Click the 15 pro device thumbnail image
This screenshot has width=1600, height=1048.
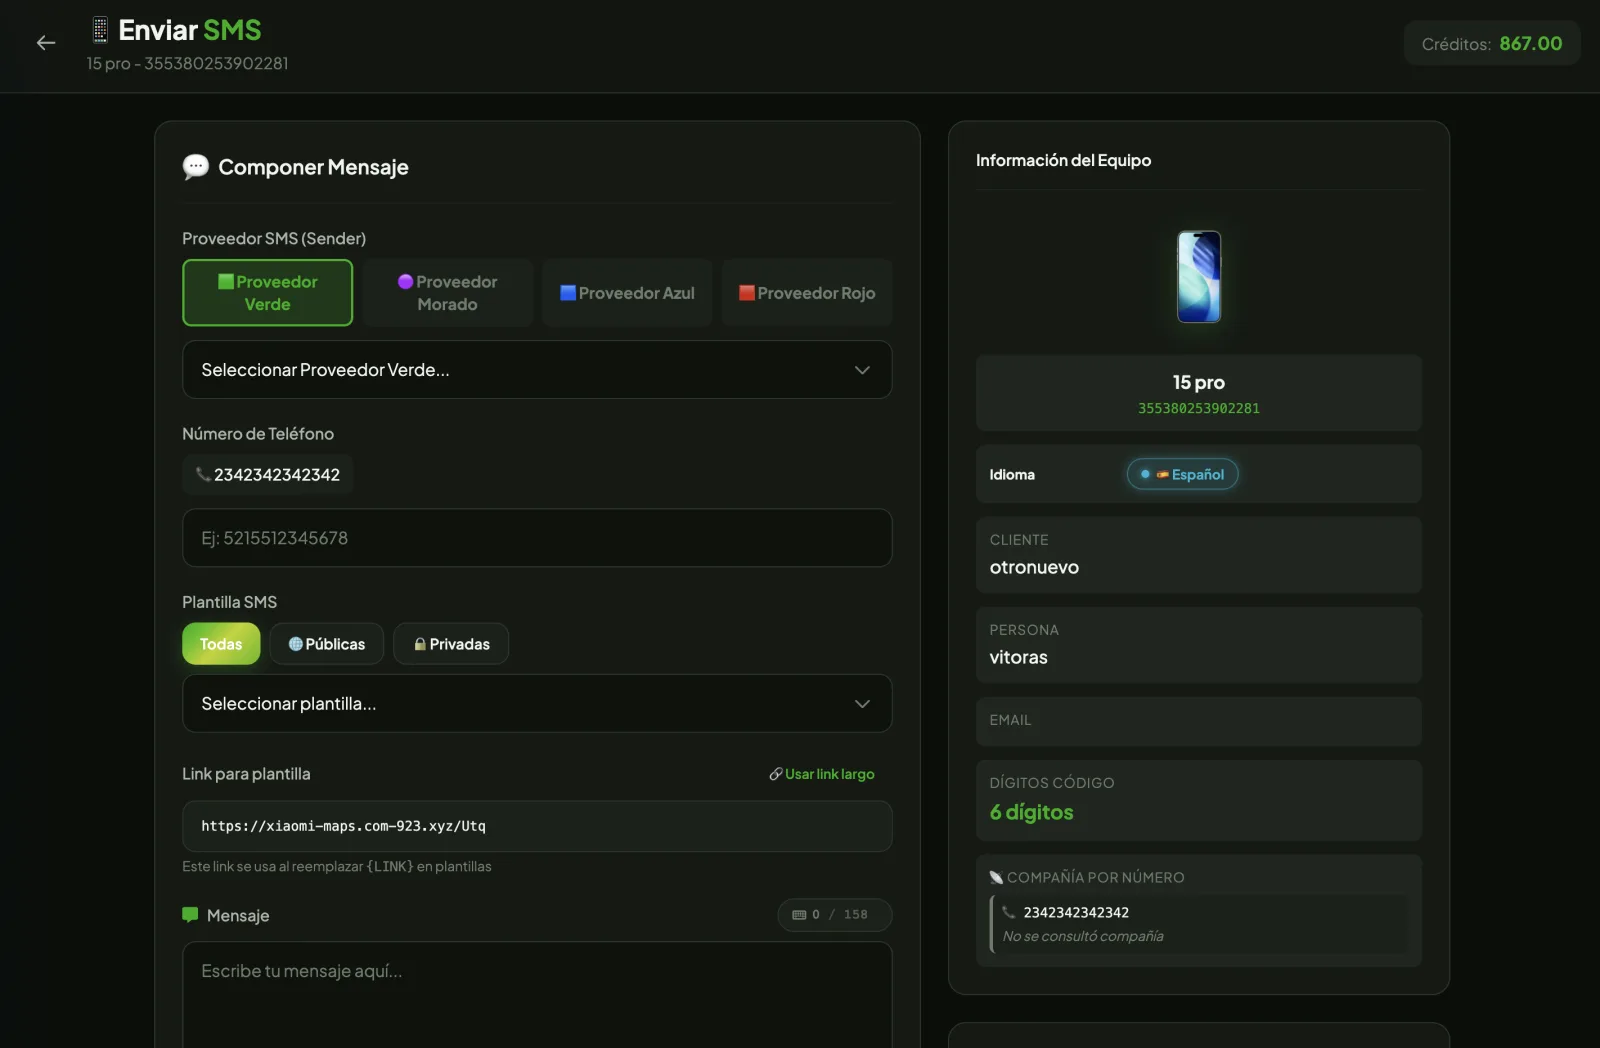point(1199,277)
